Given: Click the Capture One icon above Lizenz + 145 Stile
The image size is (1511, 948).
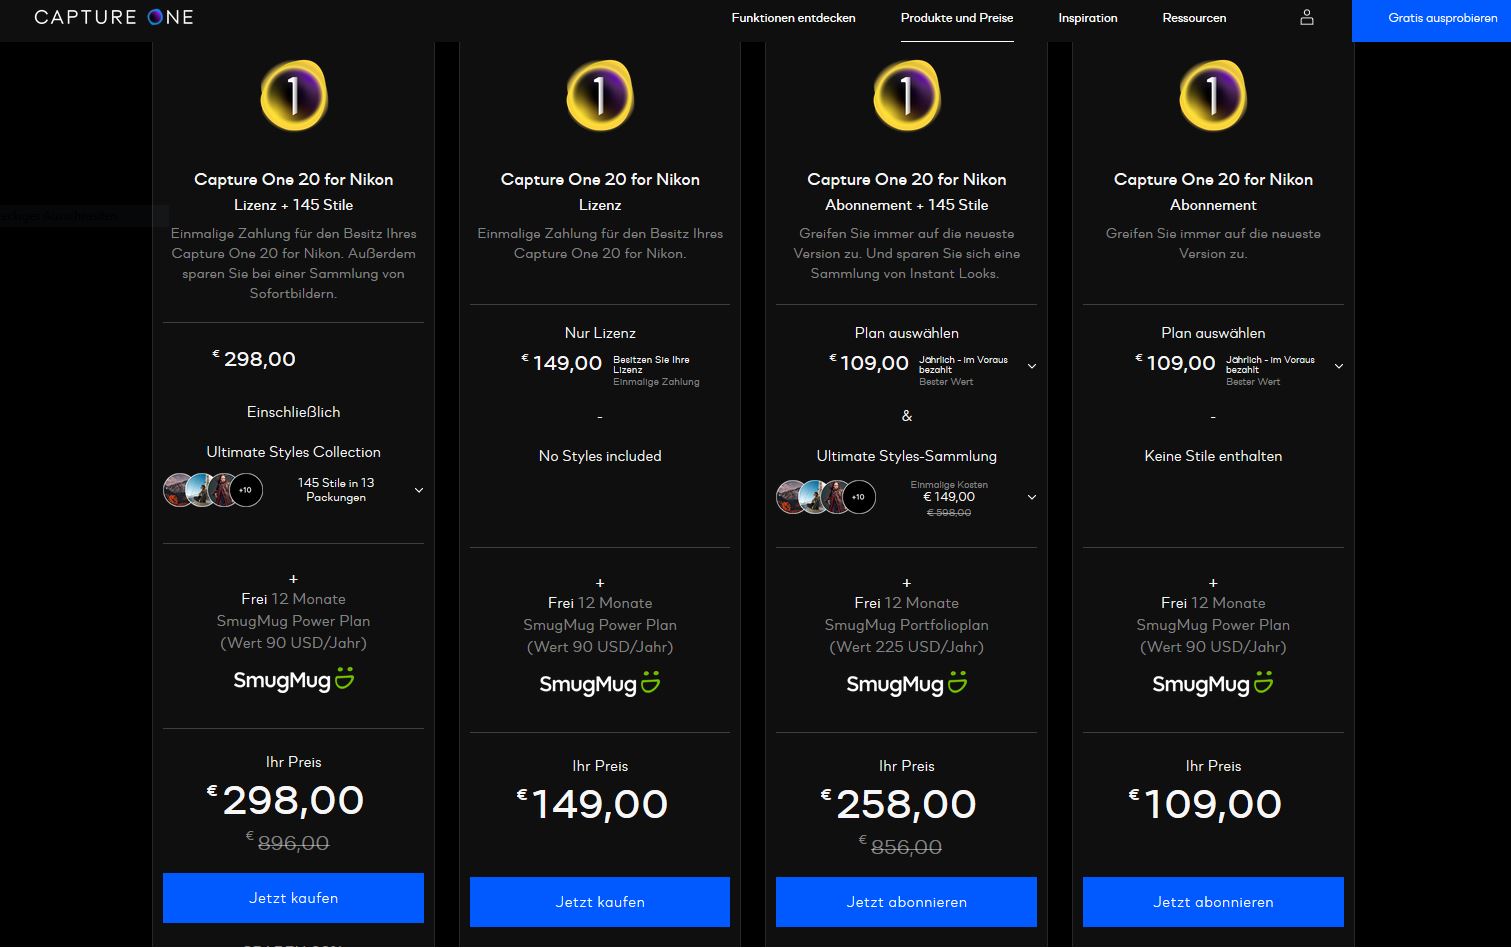Looking at the screenshot, I should pyautogui.click(x=293, y=96).
